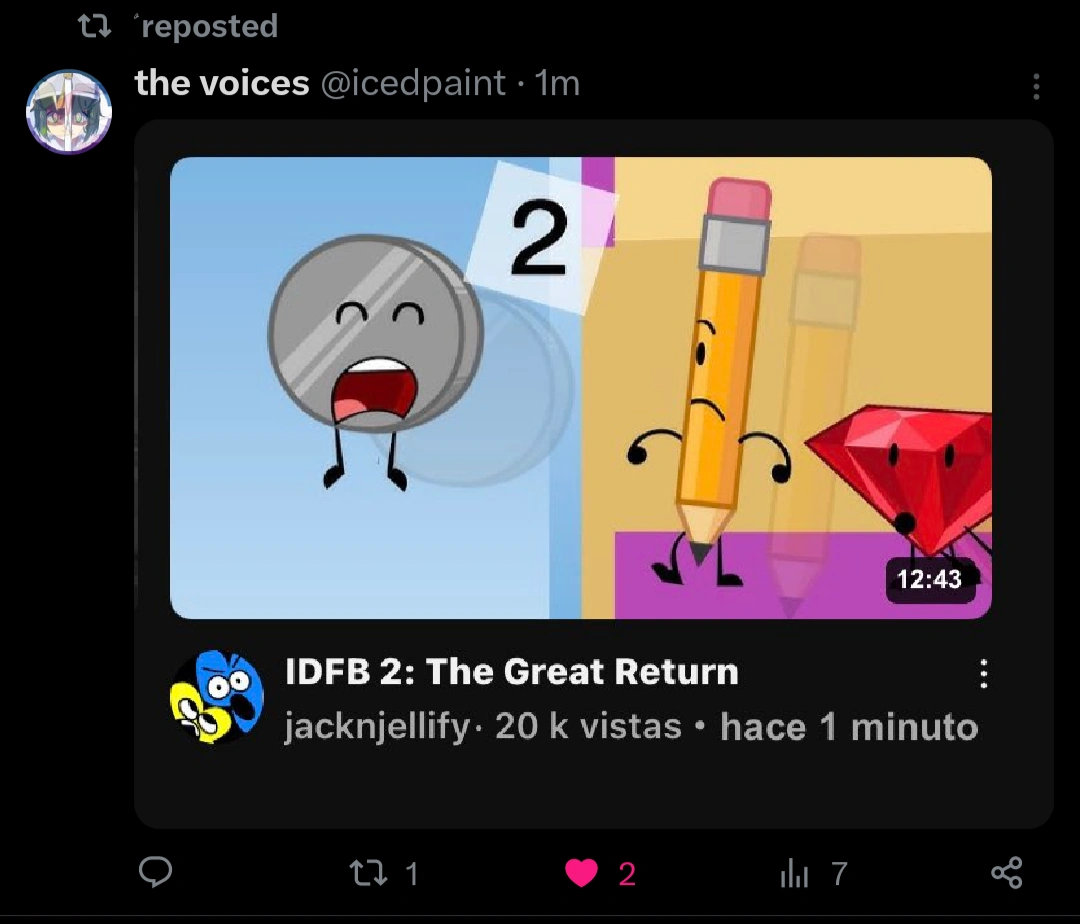Open the 'IDFB 2: The Great Return' video title
The width and height of the screenshot is (1080, 924).
pyautogui.click(x=511, y=671)
